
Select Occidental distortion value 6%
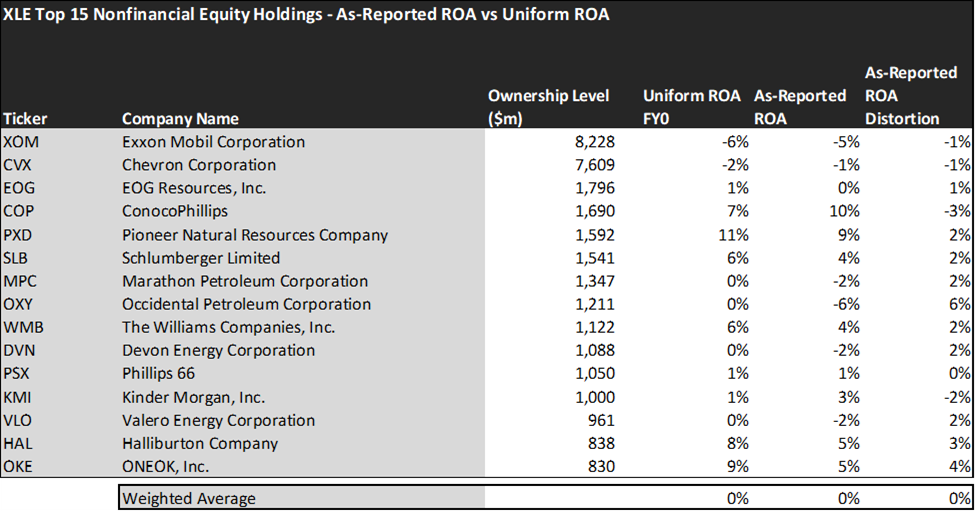coord(960,305)
